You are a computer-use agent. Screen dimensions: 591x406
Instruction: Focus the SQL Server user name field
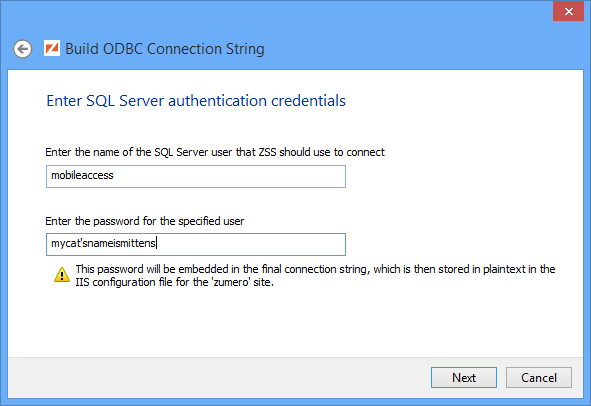pyautogui.click(x=196, y=176)
